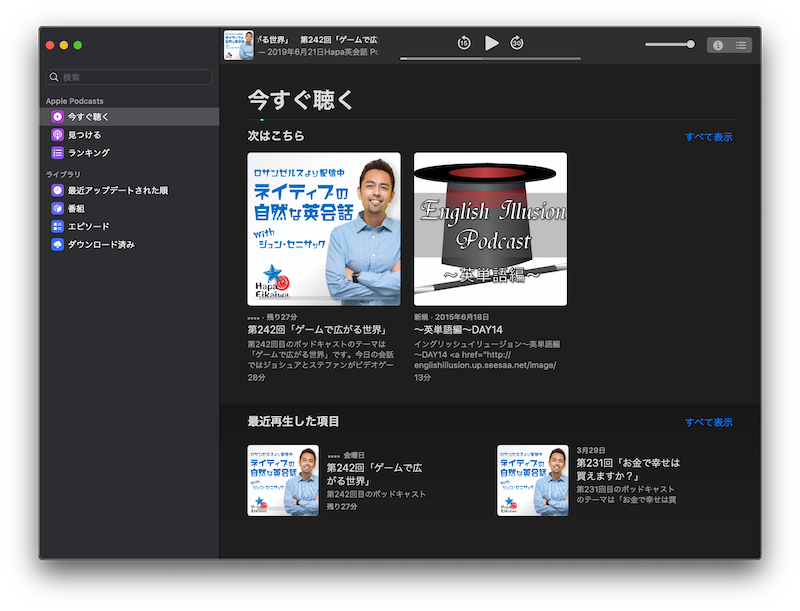Click the recently updated clock icon
This screenshot has height=611, width=800.
point(58,190)
